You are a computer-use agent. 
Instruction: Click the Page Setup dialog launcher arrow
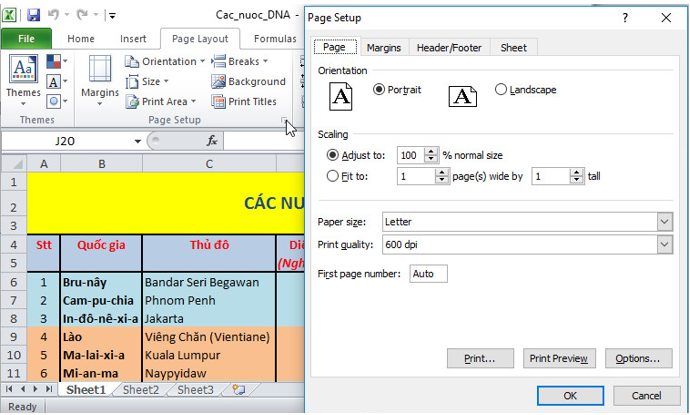tap(284, 120)
